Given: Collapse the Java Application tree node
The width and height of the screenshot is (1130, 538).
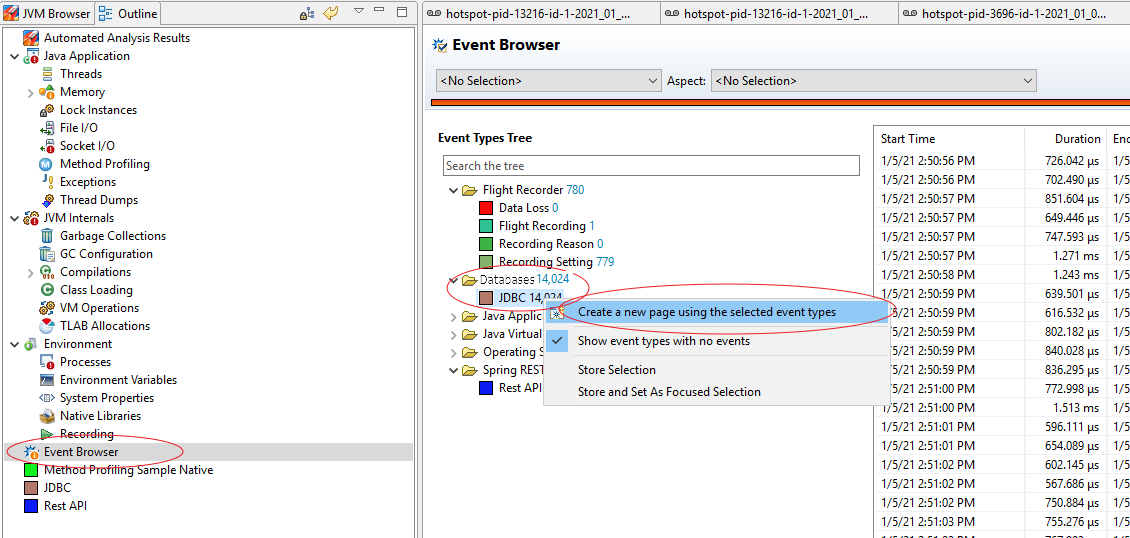Looking at the screenshot, I should [x=14, y=56].
